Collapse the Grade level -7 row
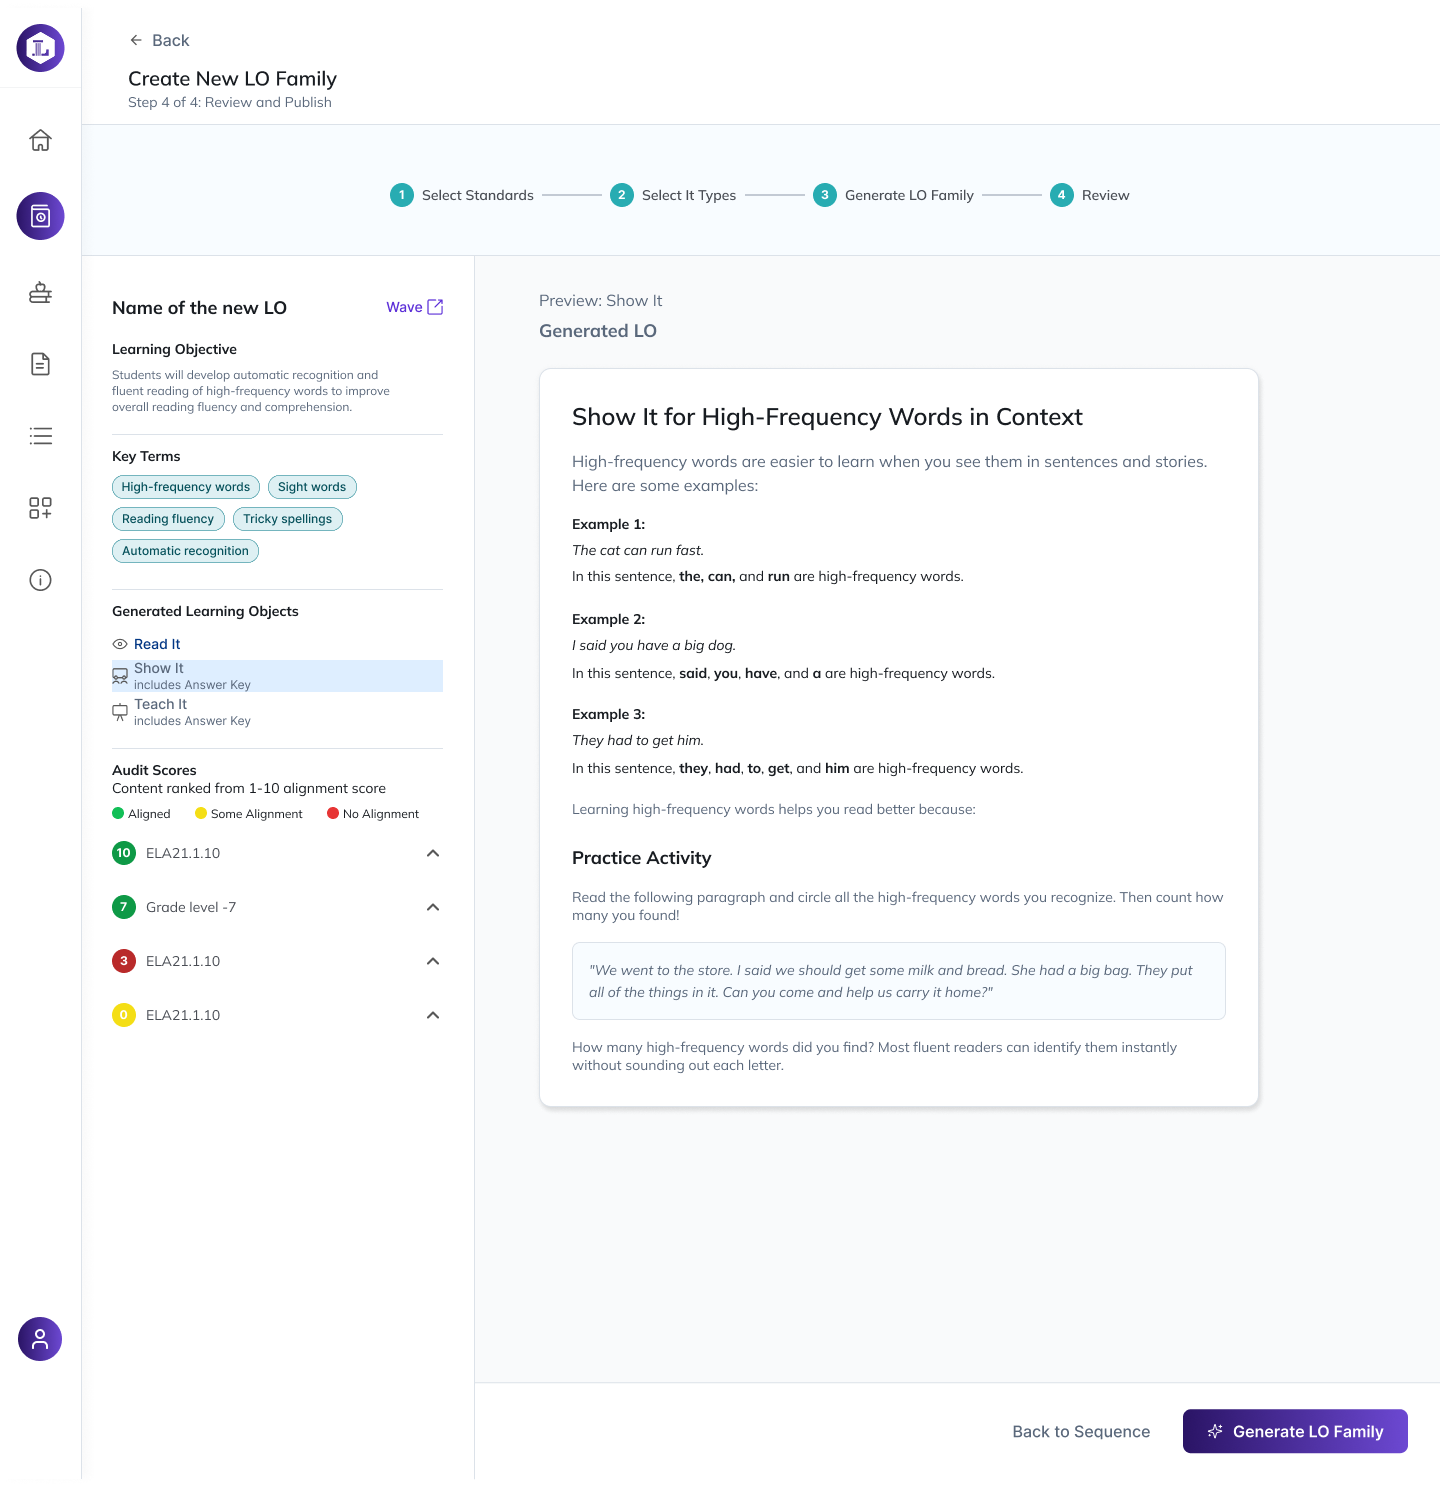 click(x=433, y=907)
